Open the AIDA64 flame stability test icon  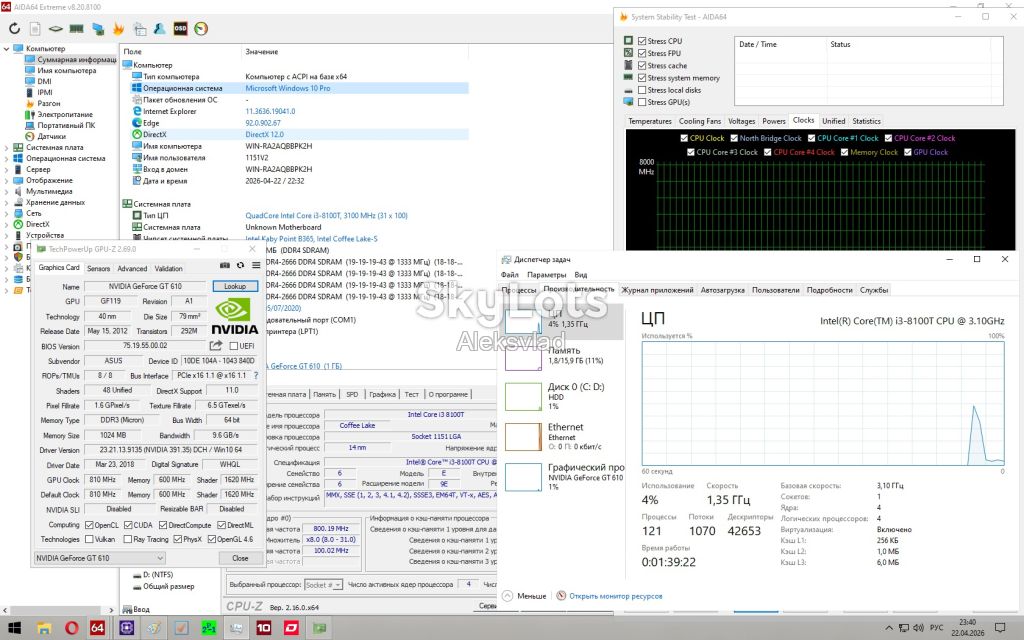(118, 29)
